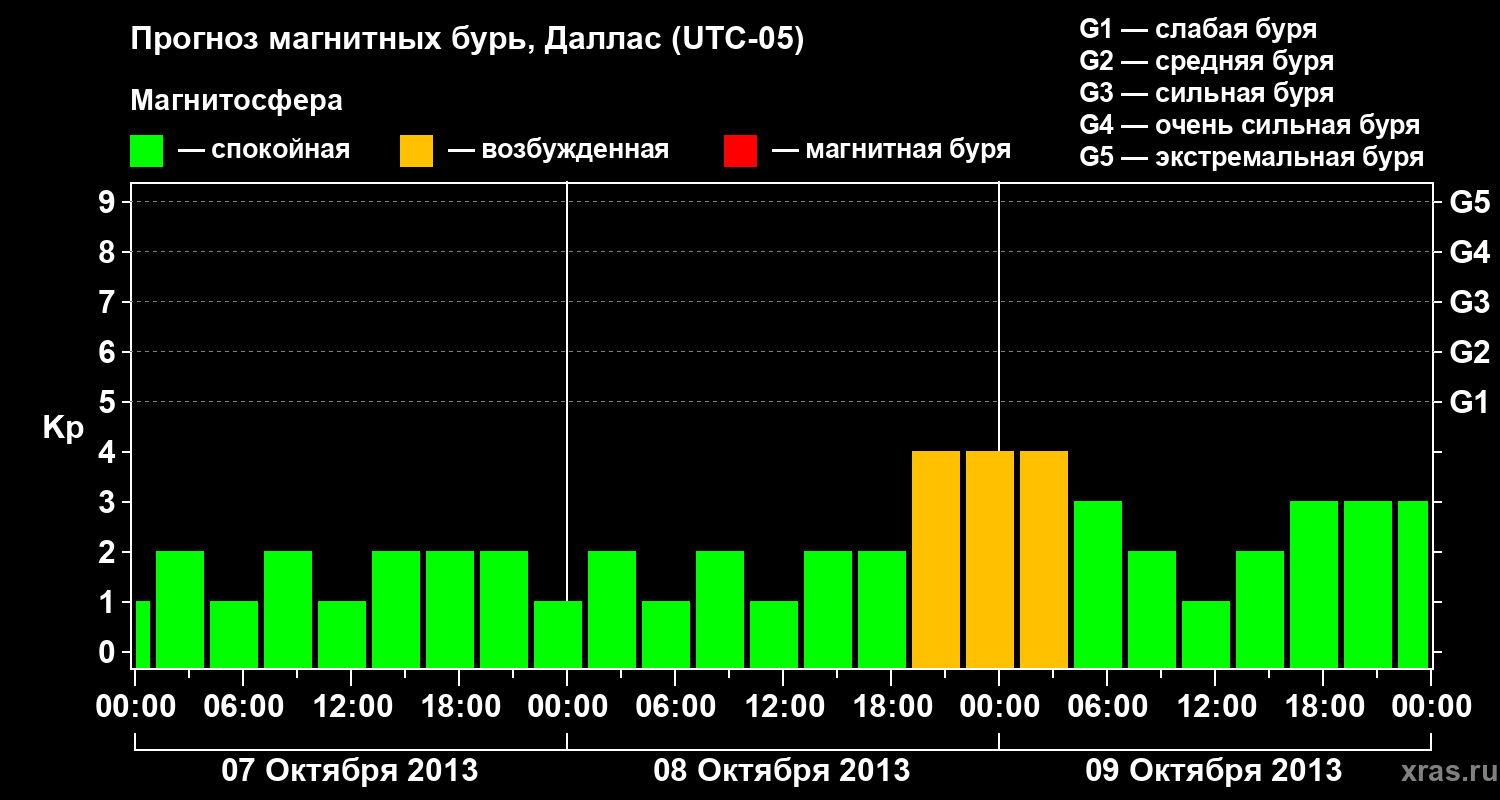
Task: Click the Магнитосфера heading
Action: coord(237,102)
